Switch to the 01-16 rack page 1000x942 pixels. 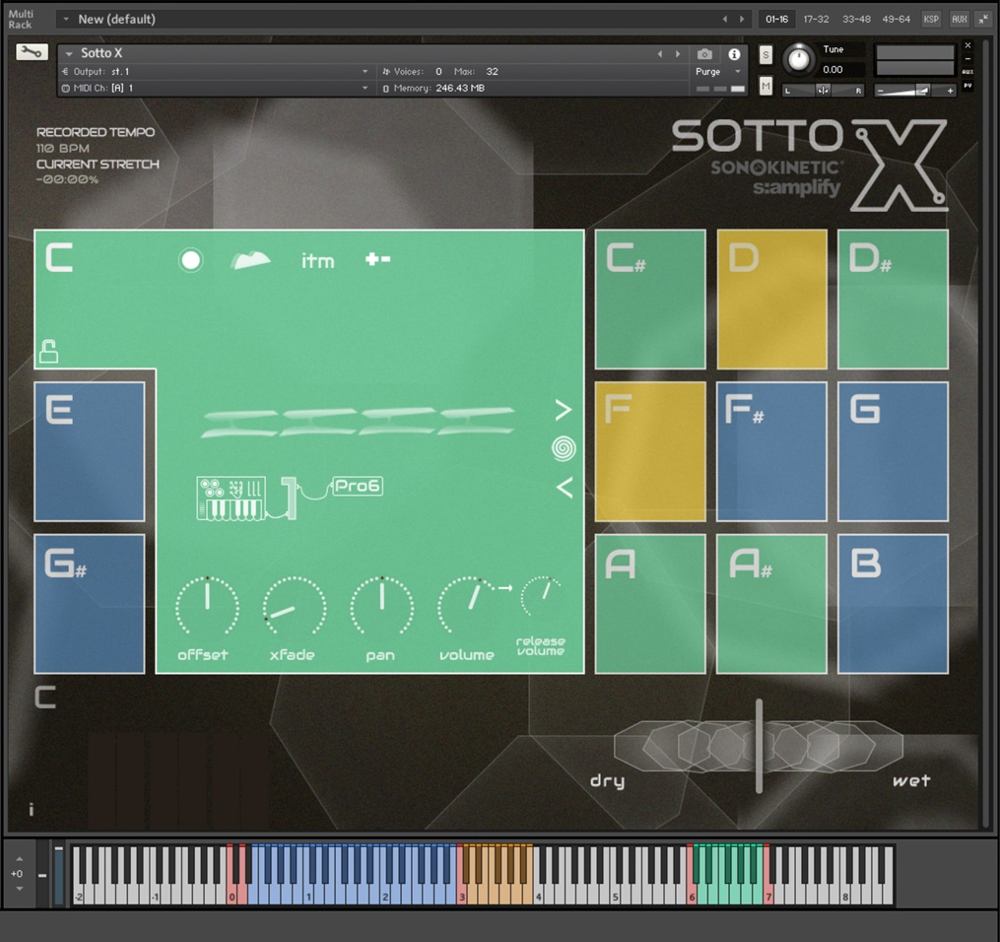pyautogui.click(x=776, y=19)
